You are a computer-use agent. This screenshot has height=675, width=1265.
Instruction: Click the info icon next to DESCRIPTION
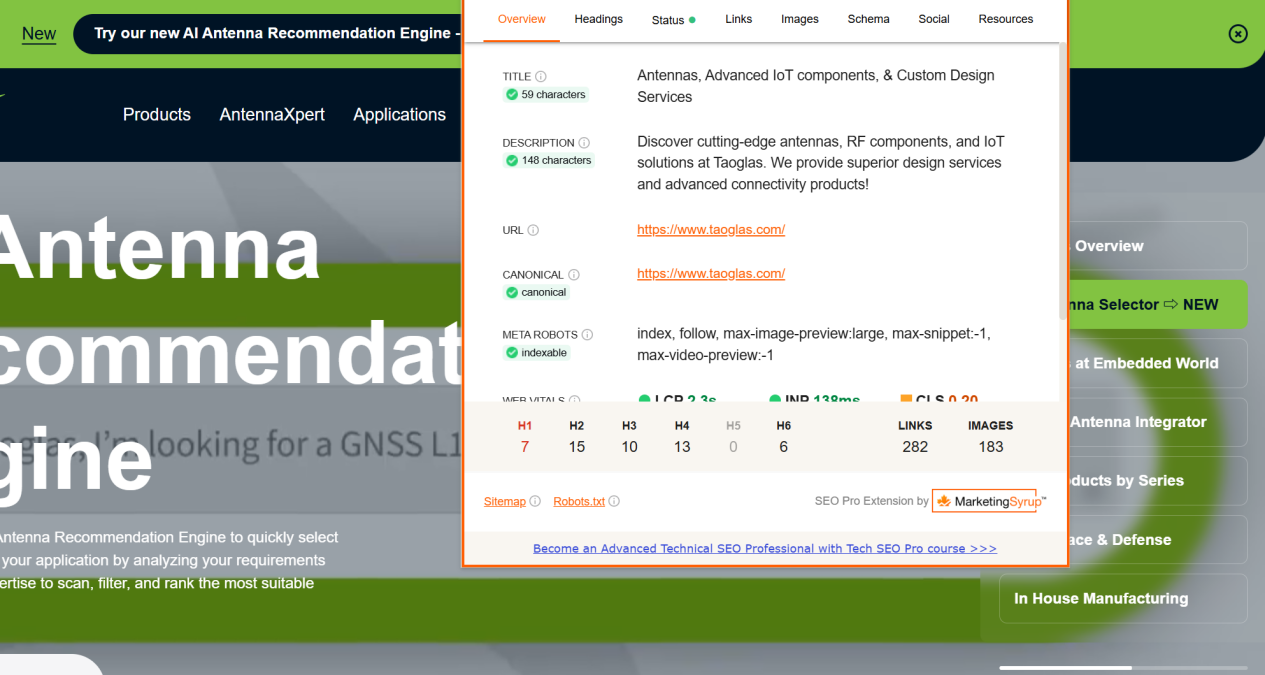584,142
